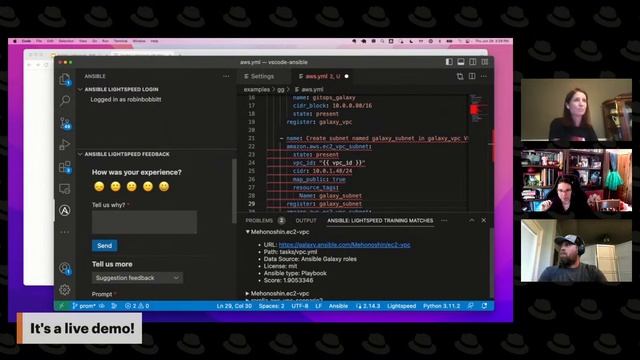
Task: Open the notifications bell in status bar
Action: pos(484,306)
